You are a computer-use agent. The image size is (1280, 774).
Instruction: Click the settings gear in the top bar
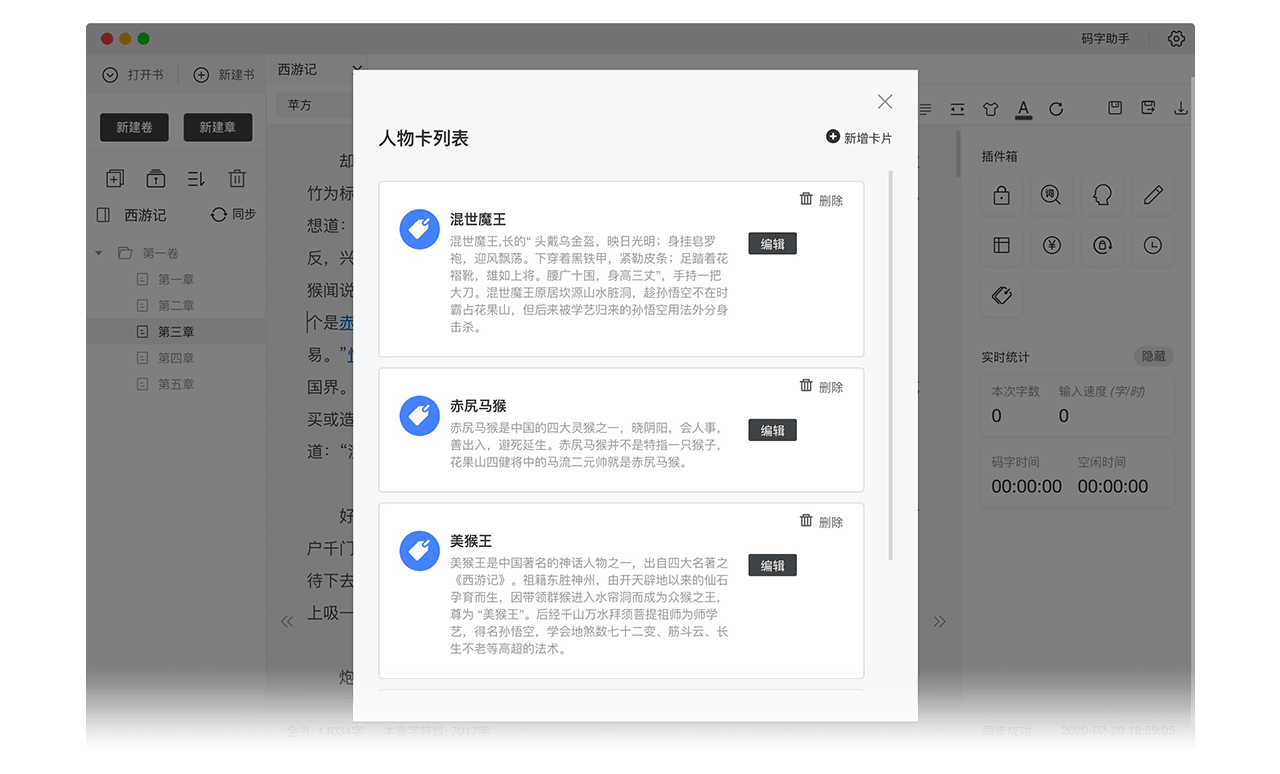coord(1176,38)
